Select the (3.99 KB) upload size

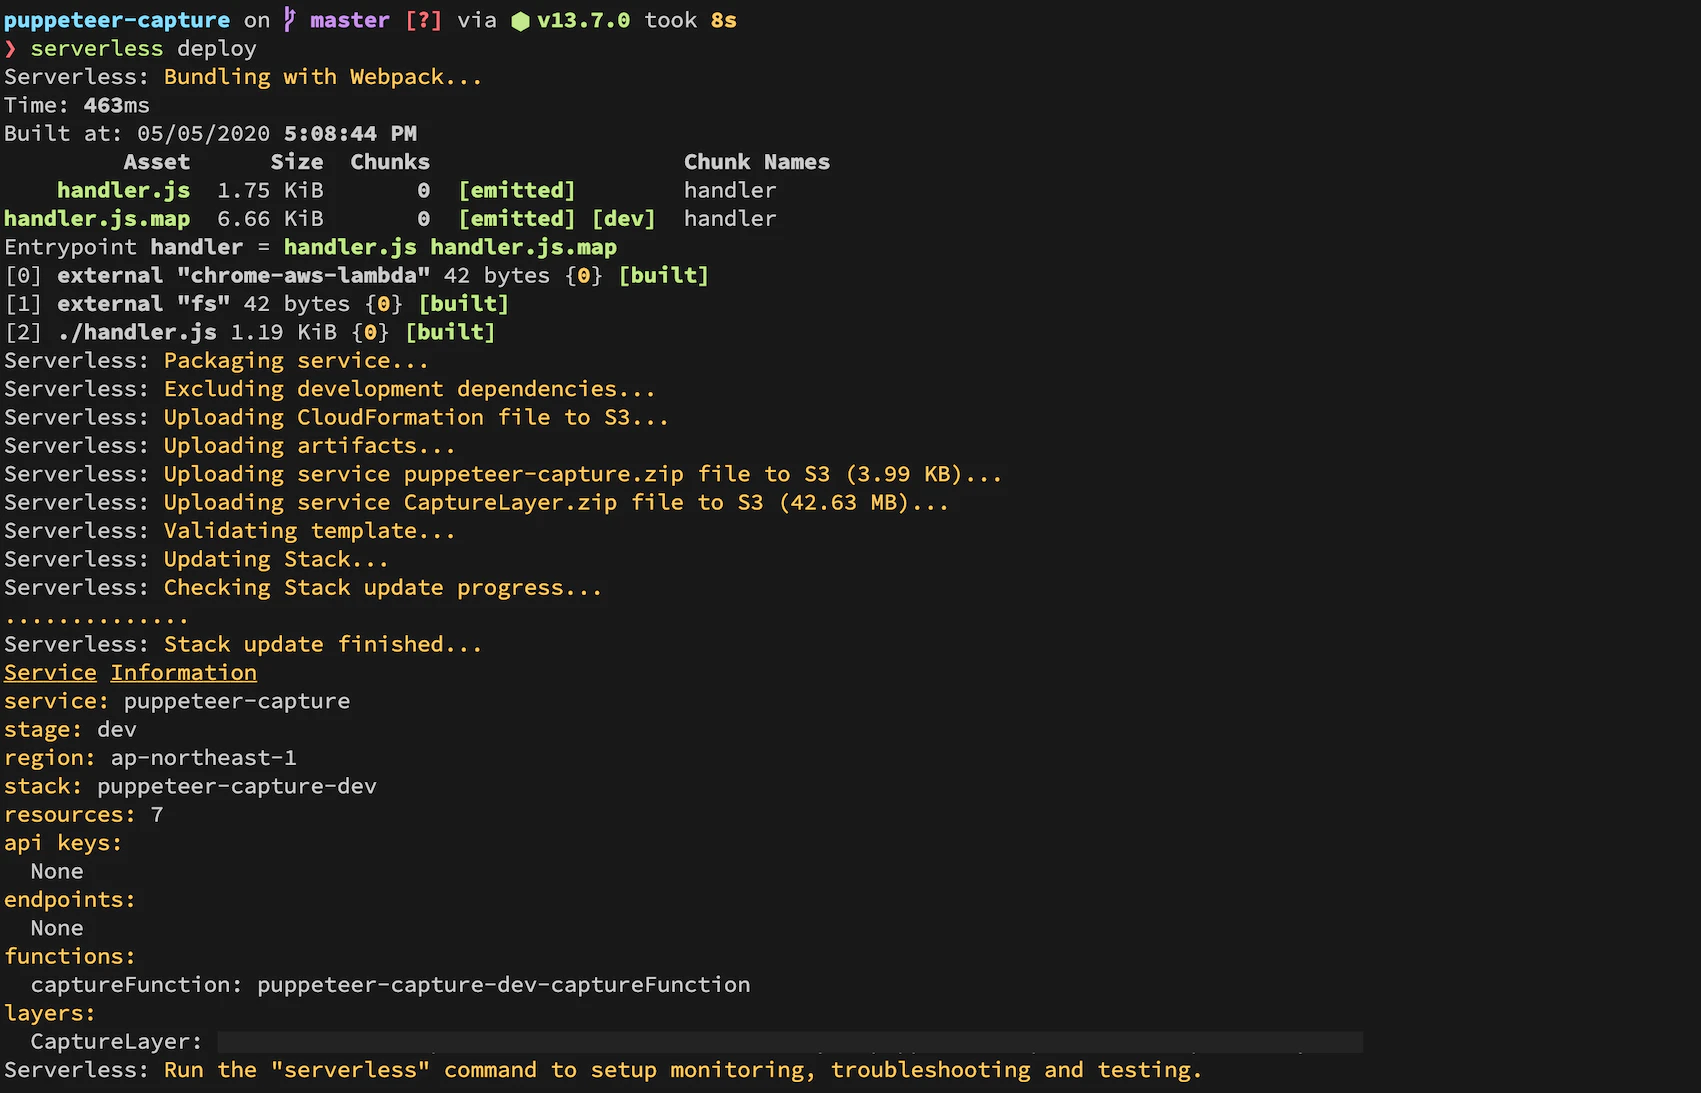(904, 474)
